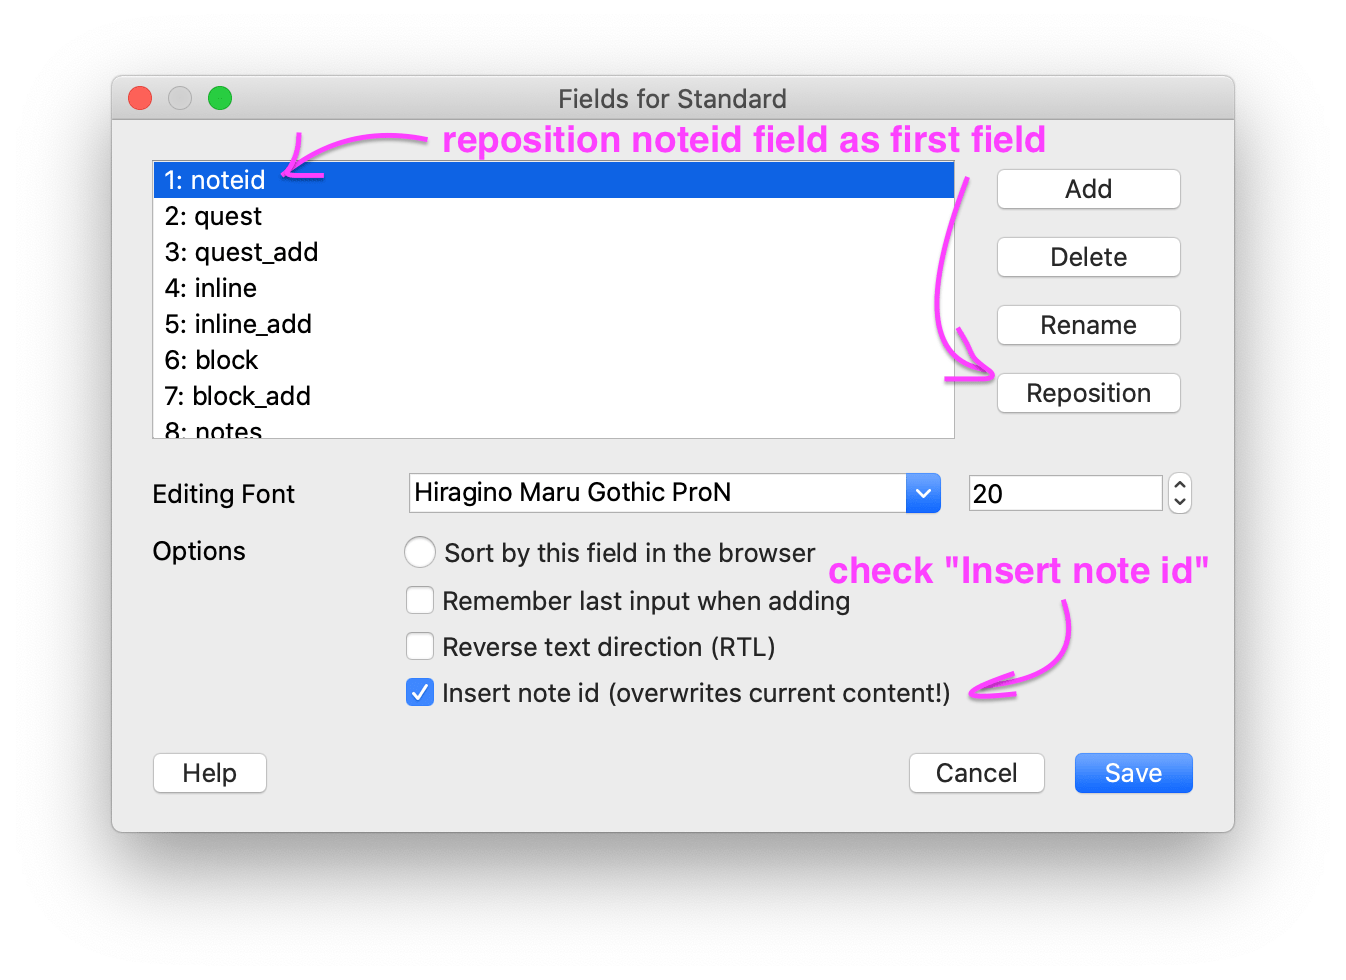This screenshot has height=980, width=1346.
Task: Save the field changes
Action: pyautogui.click(x=1133, y=773)
